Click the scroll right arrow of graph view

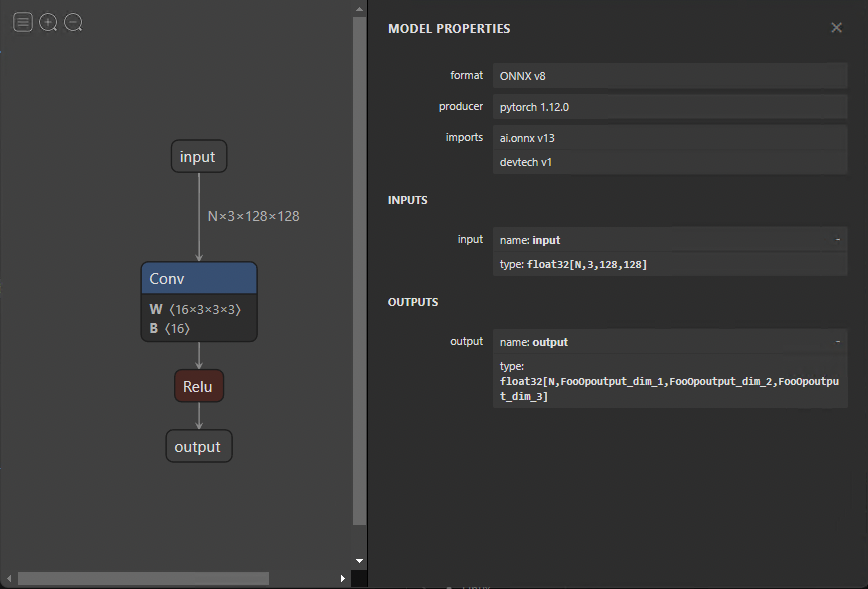[343, 579]
